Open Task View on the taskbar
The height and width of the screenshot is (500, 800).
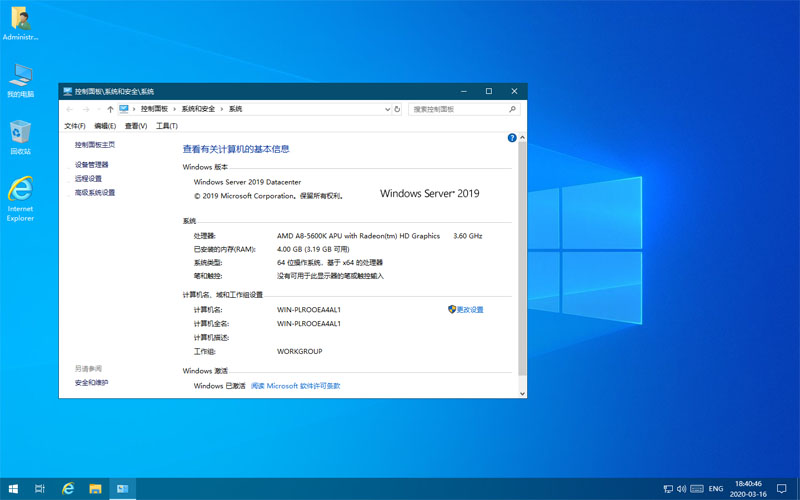pos(40,489)
